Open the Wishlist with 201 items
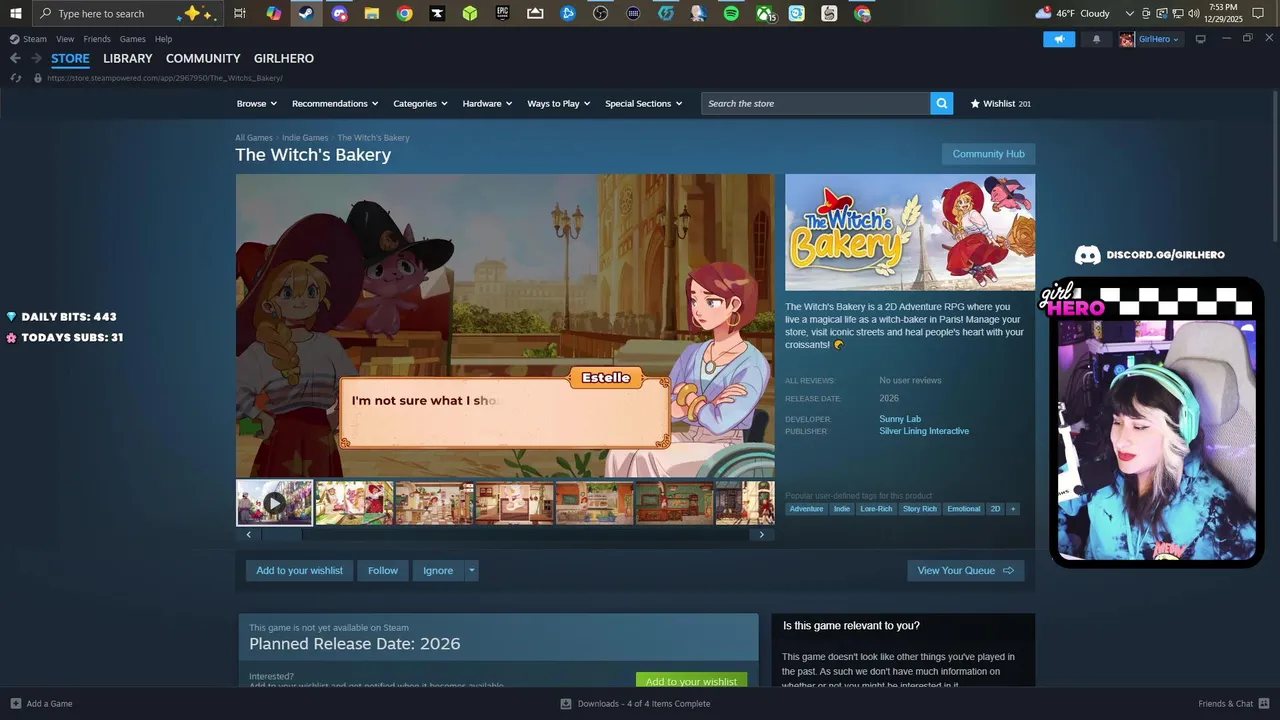 pos(1001,103)
